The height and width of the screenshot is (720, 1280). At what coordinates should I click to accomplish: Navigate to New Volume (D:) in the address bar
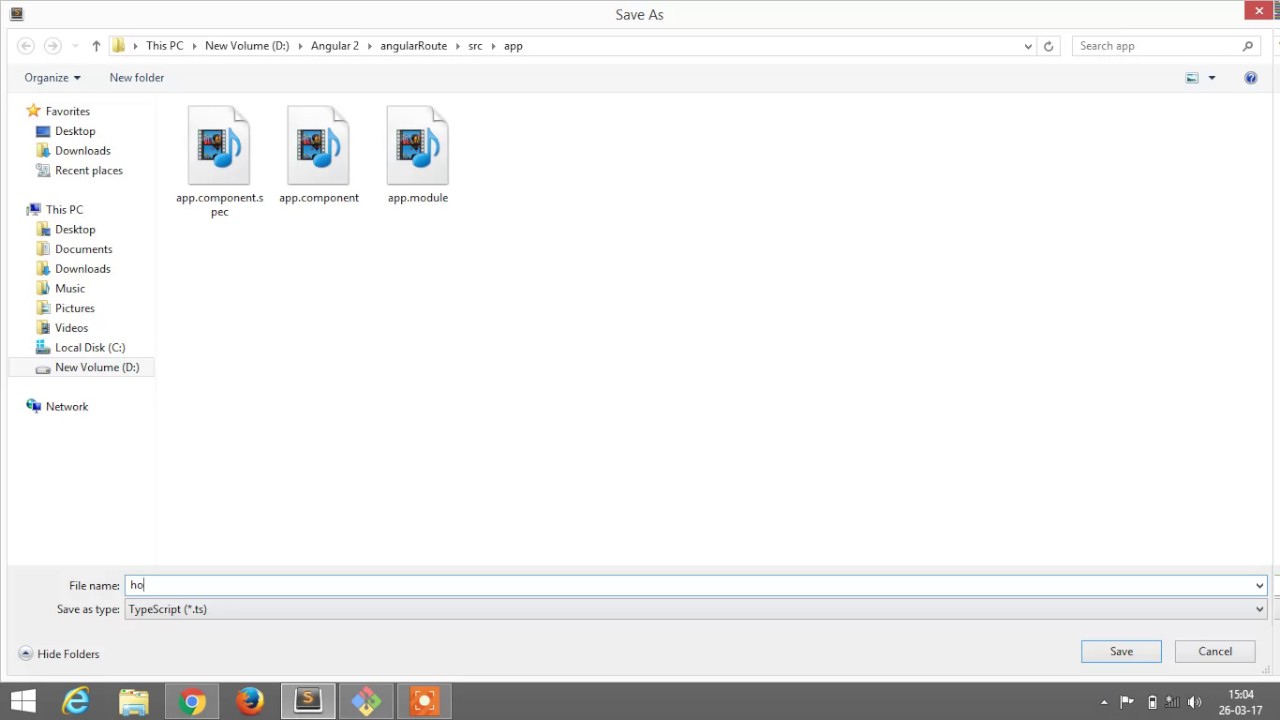tap(247, 46)
